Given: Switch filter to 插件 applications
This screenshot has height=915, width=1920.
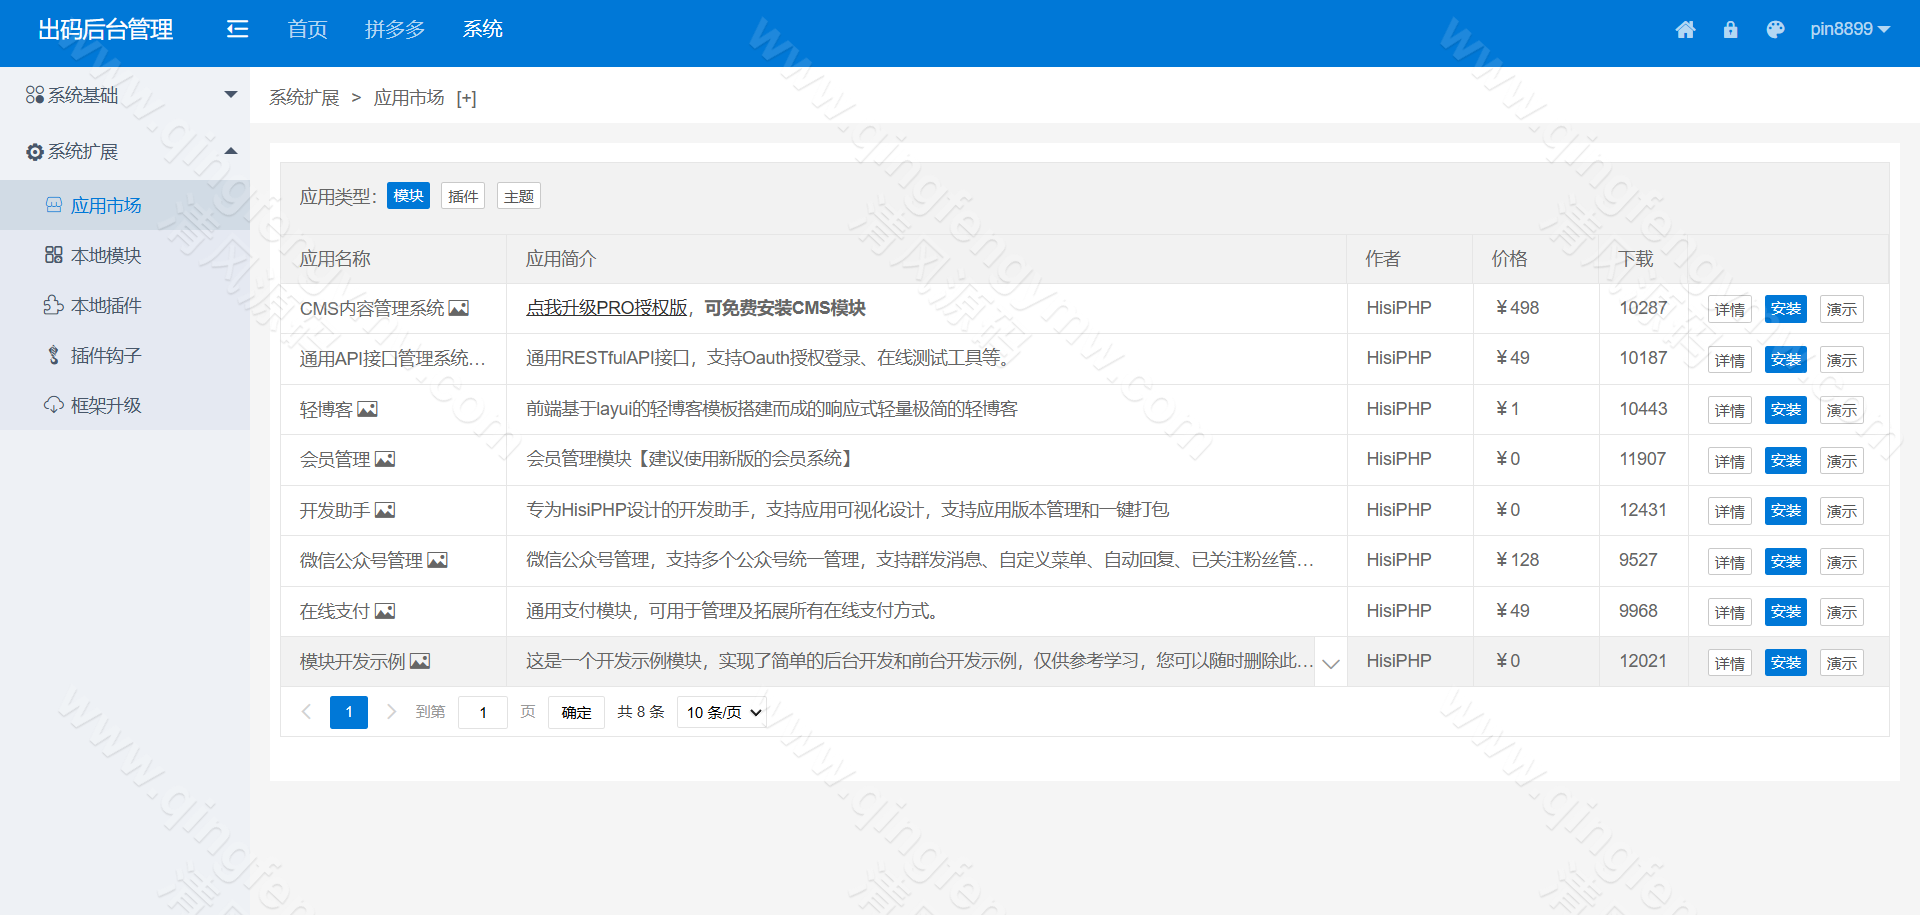Looking at the screenshot, I should (462, 195).
